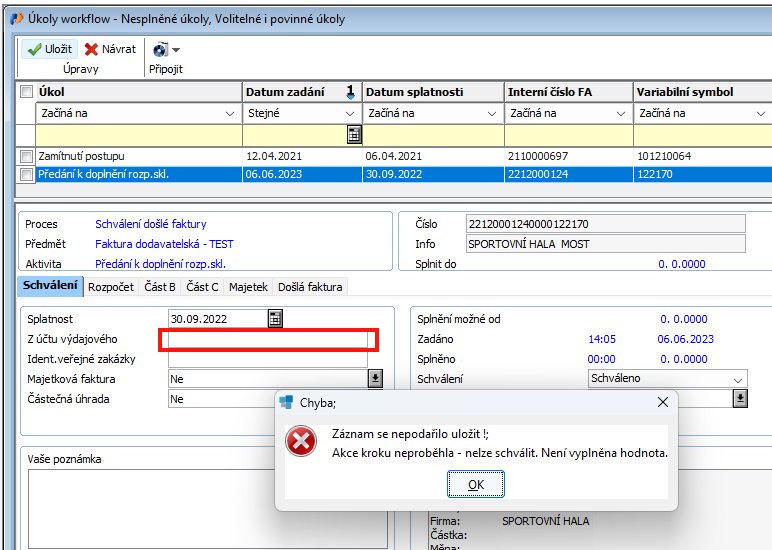Open the Došlá faktura tab

[310, 287]
